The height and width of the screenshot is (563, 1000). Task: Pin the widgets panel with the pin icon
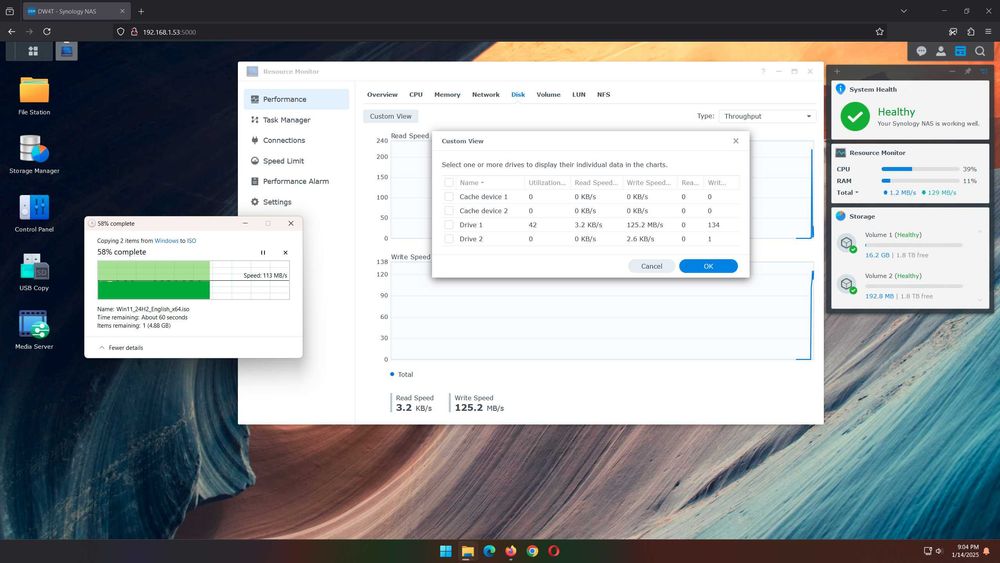coord(967,71)
